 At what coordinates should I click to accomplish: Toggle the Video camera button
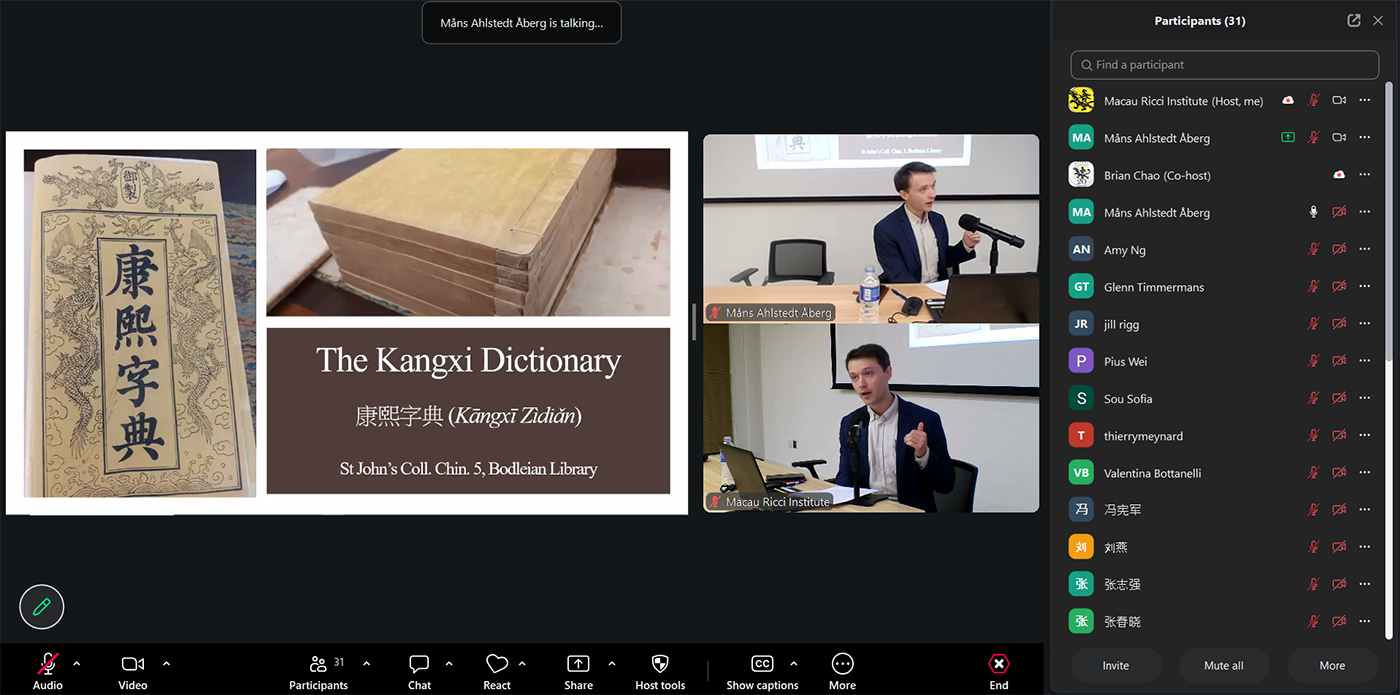132,664
